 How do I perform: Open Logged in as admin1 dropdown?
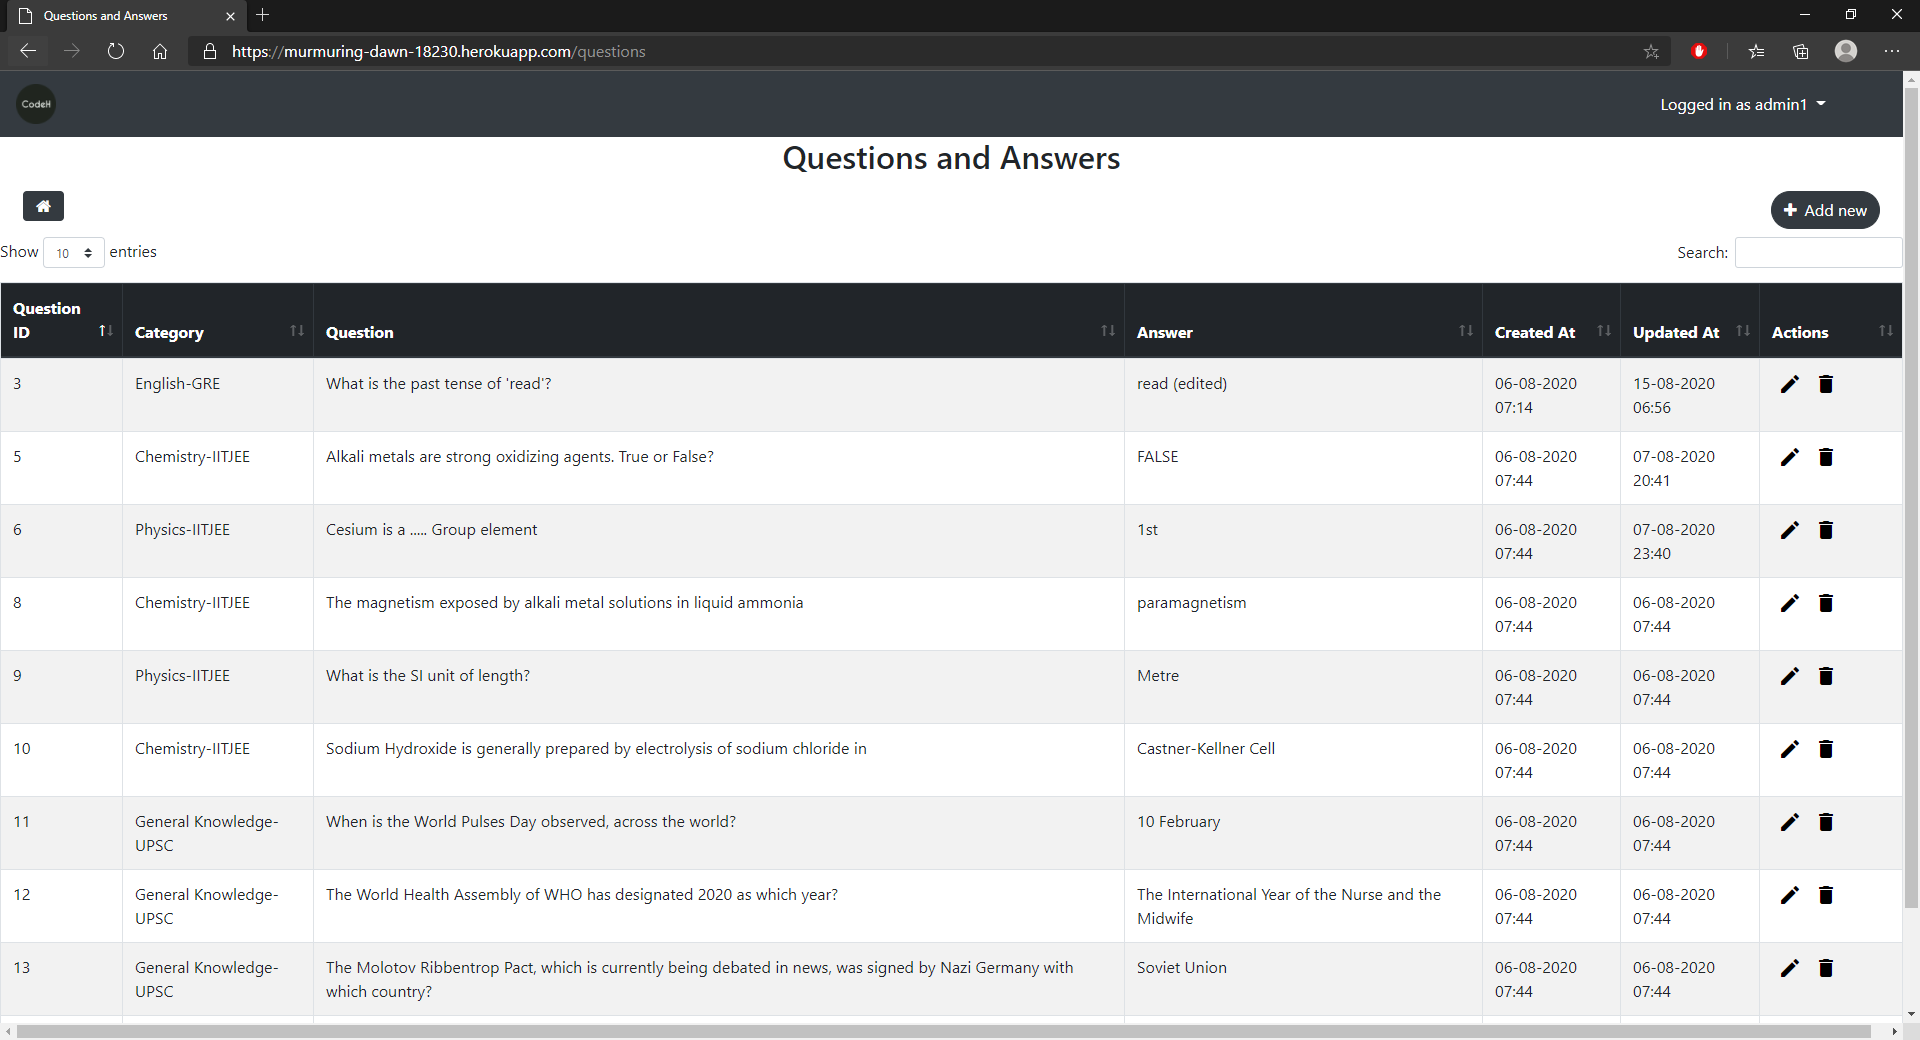pos(1743,104)
